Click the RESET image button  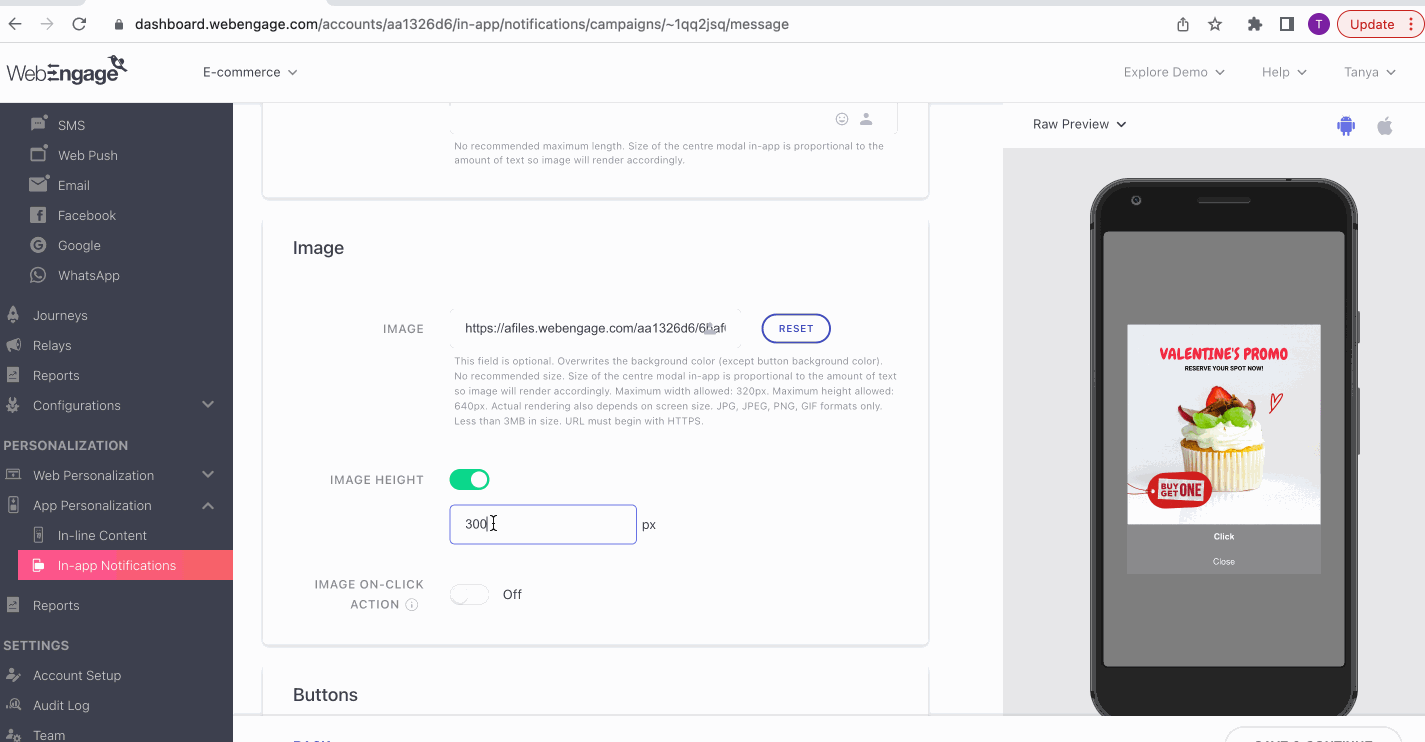[x=796, y=328]
